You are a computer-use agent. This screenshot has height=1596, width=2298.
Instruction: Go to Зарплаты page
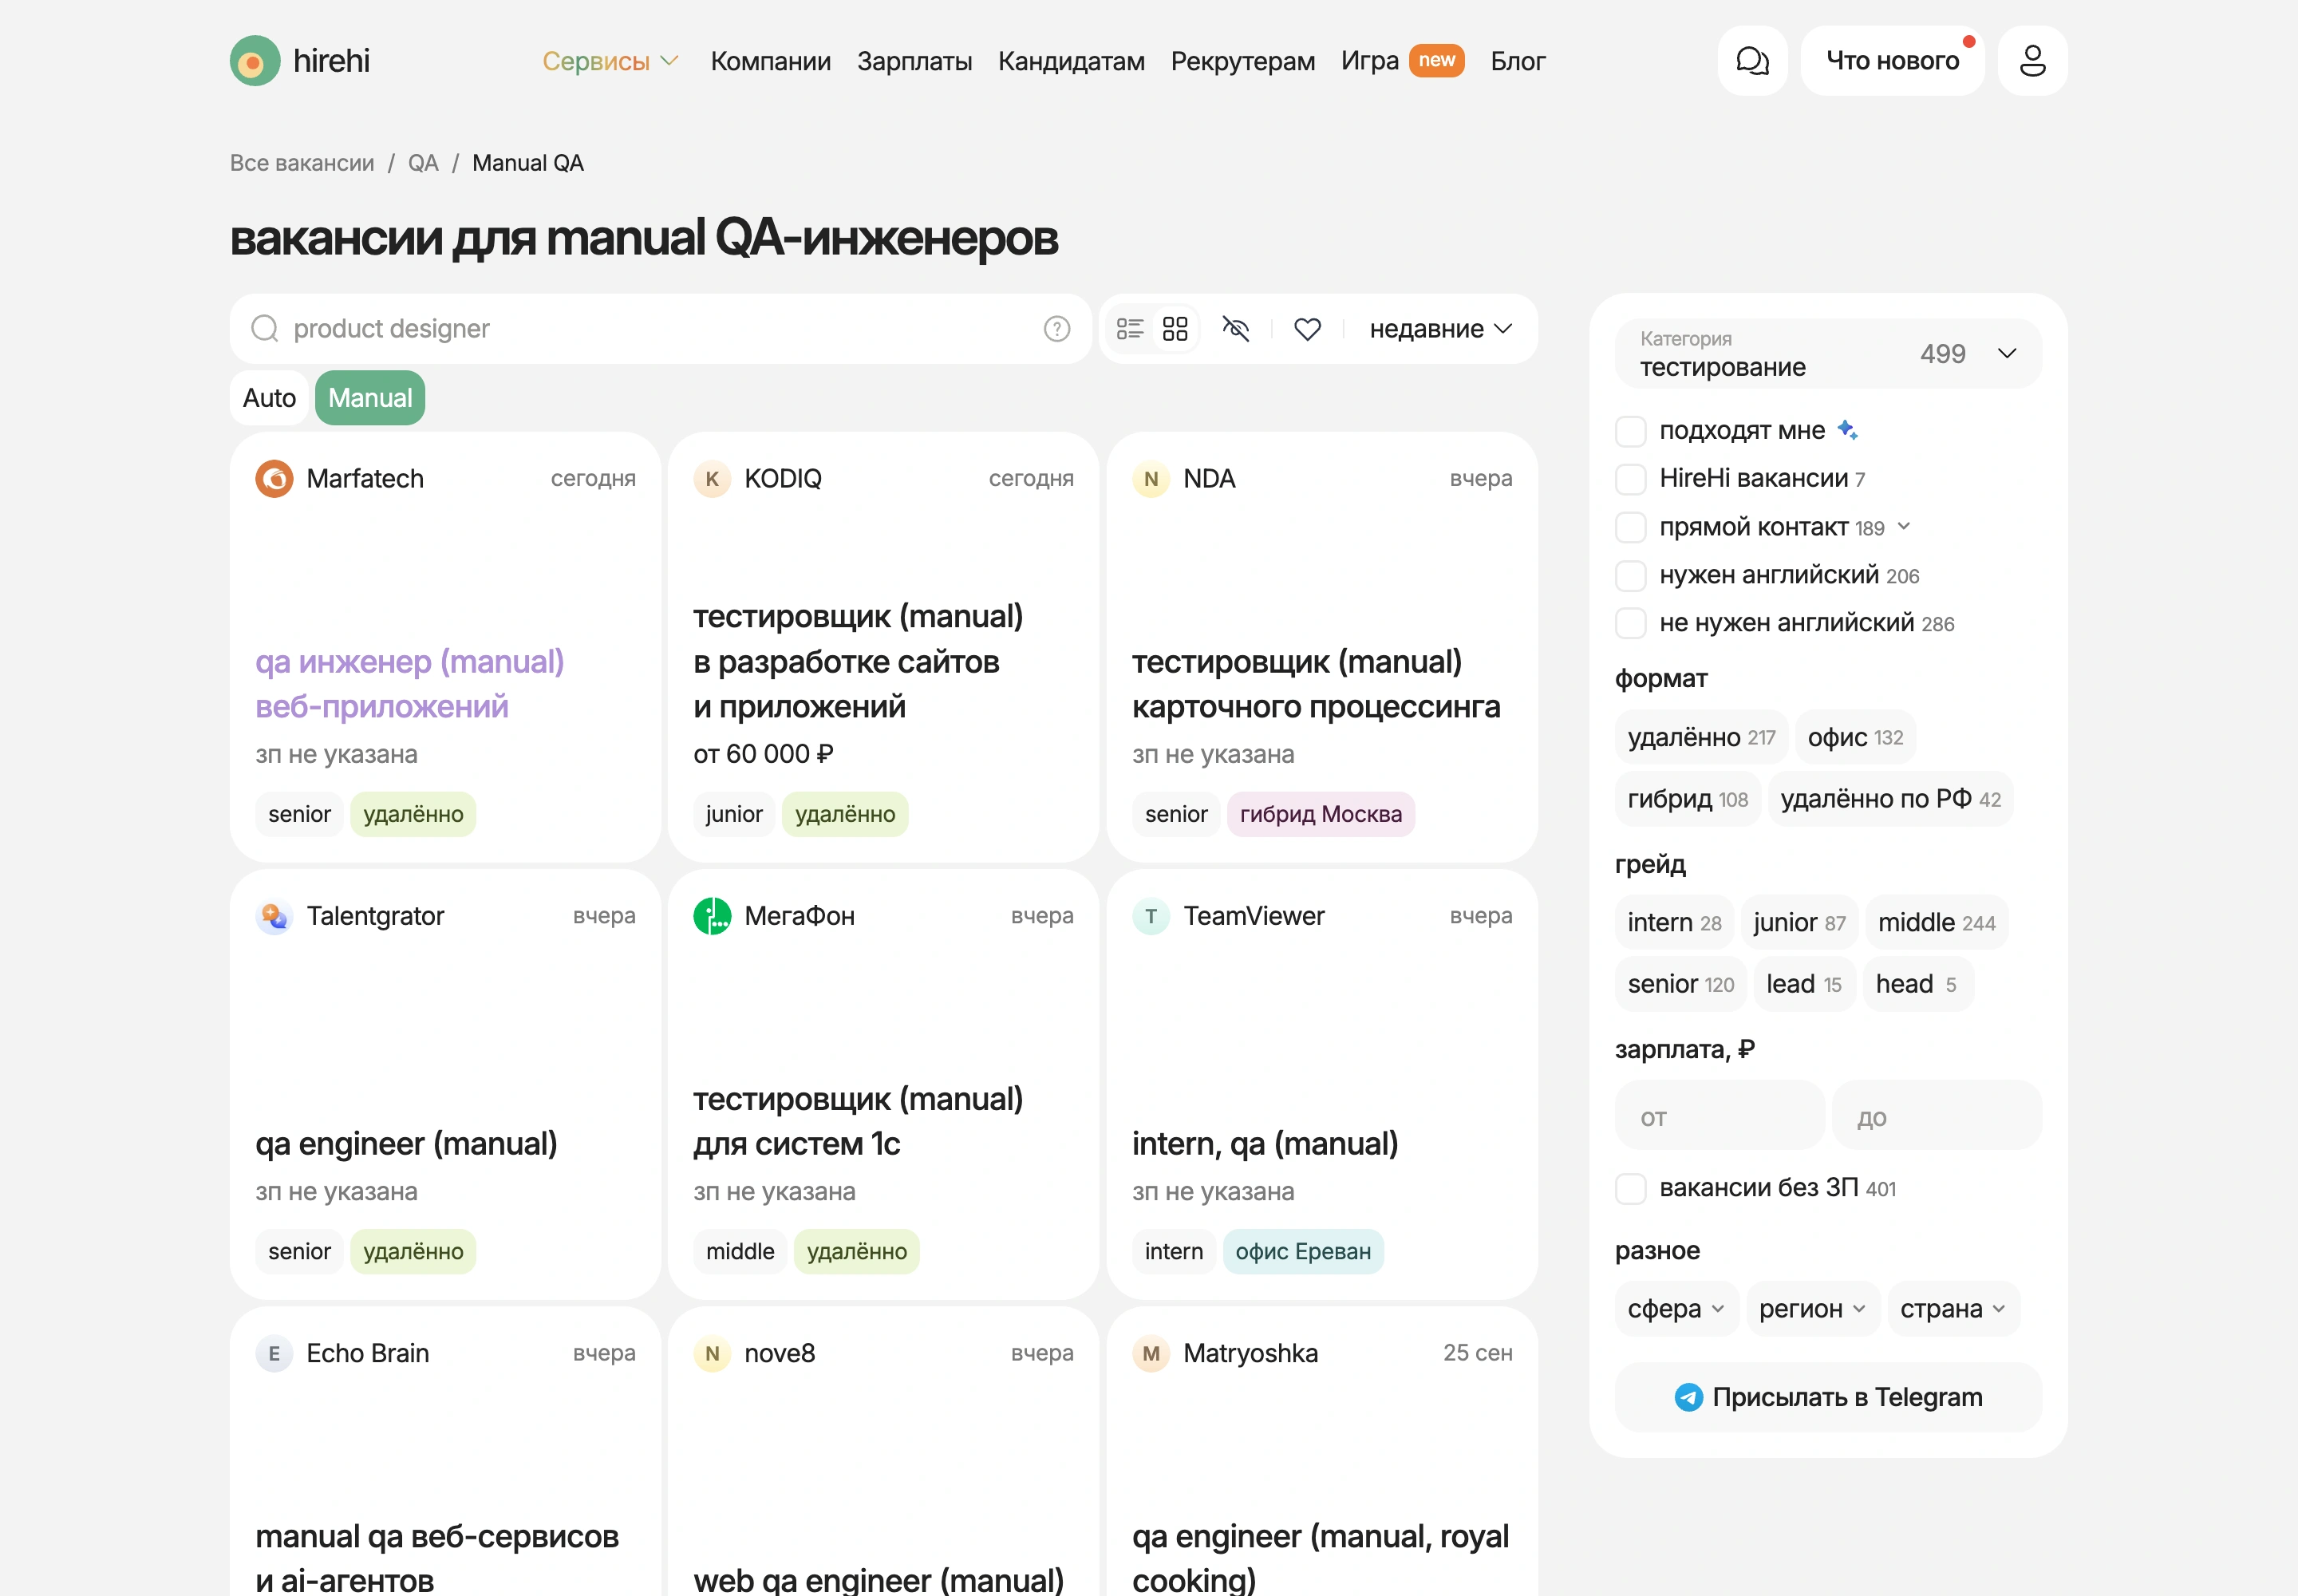pyautogui.click(x=914, y=61)
